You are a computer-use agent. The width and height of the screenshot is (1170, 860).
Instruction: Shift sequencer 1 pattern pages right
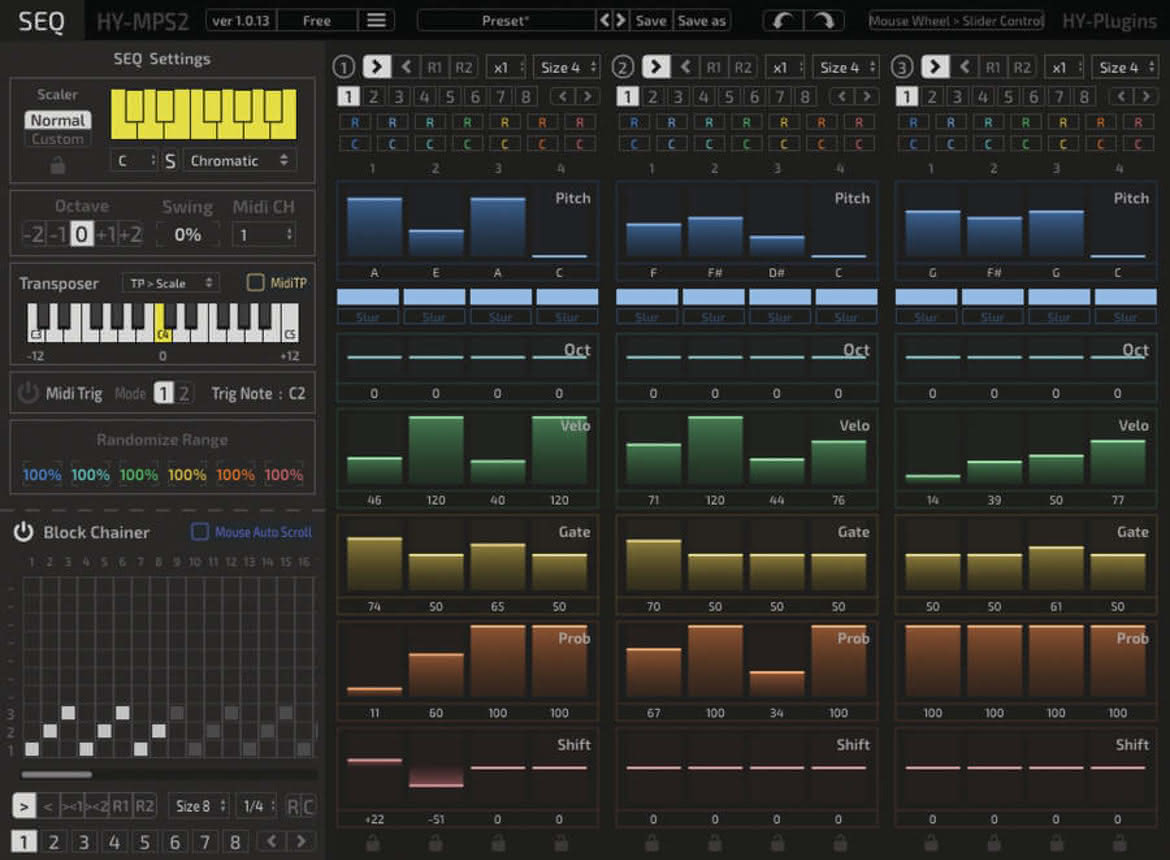588,96
